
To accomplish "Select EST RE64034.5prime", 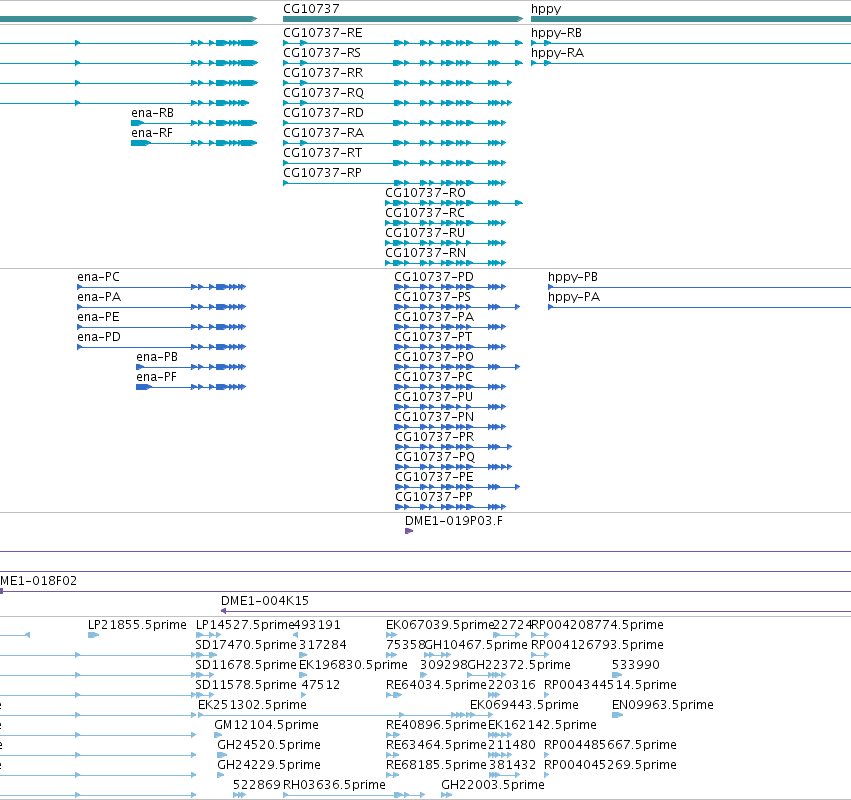I will tap(436, 685).
